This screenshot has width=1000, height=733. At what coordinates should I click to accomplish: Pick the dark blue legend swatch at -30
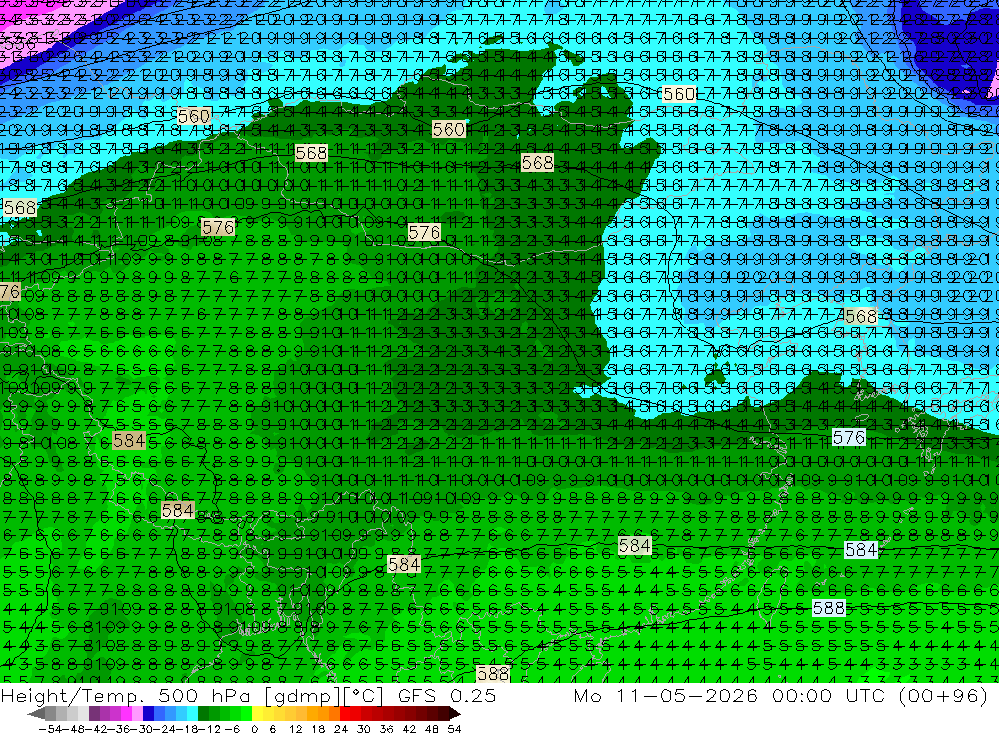(148, 714)
